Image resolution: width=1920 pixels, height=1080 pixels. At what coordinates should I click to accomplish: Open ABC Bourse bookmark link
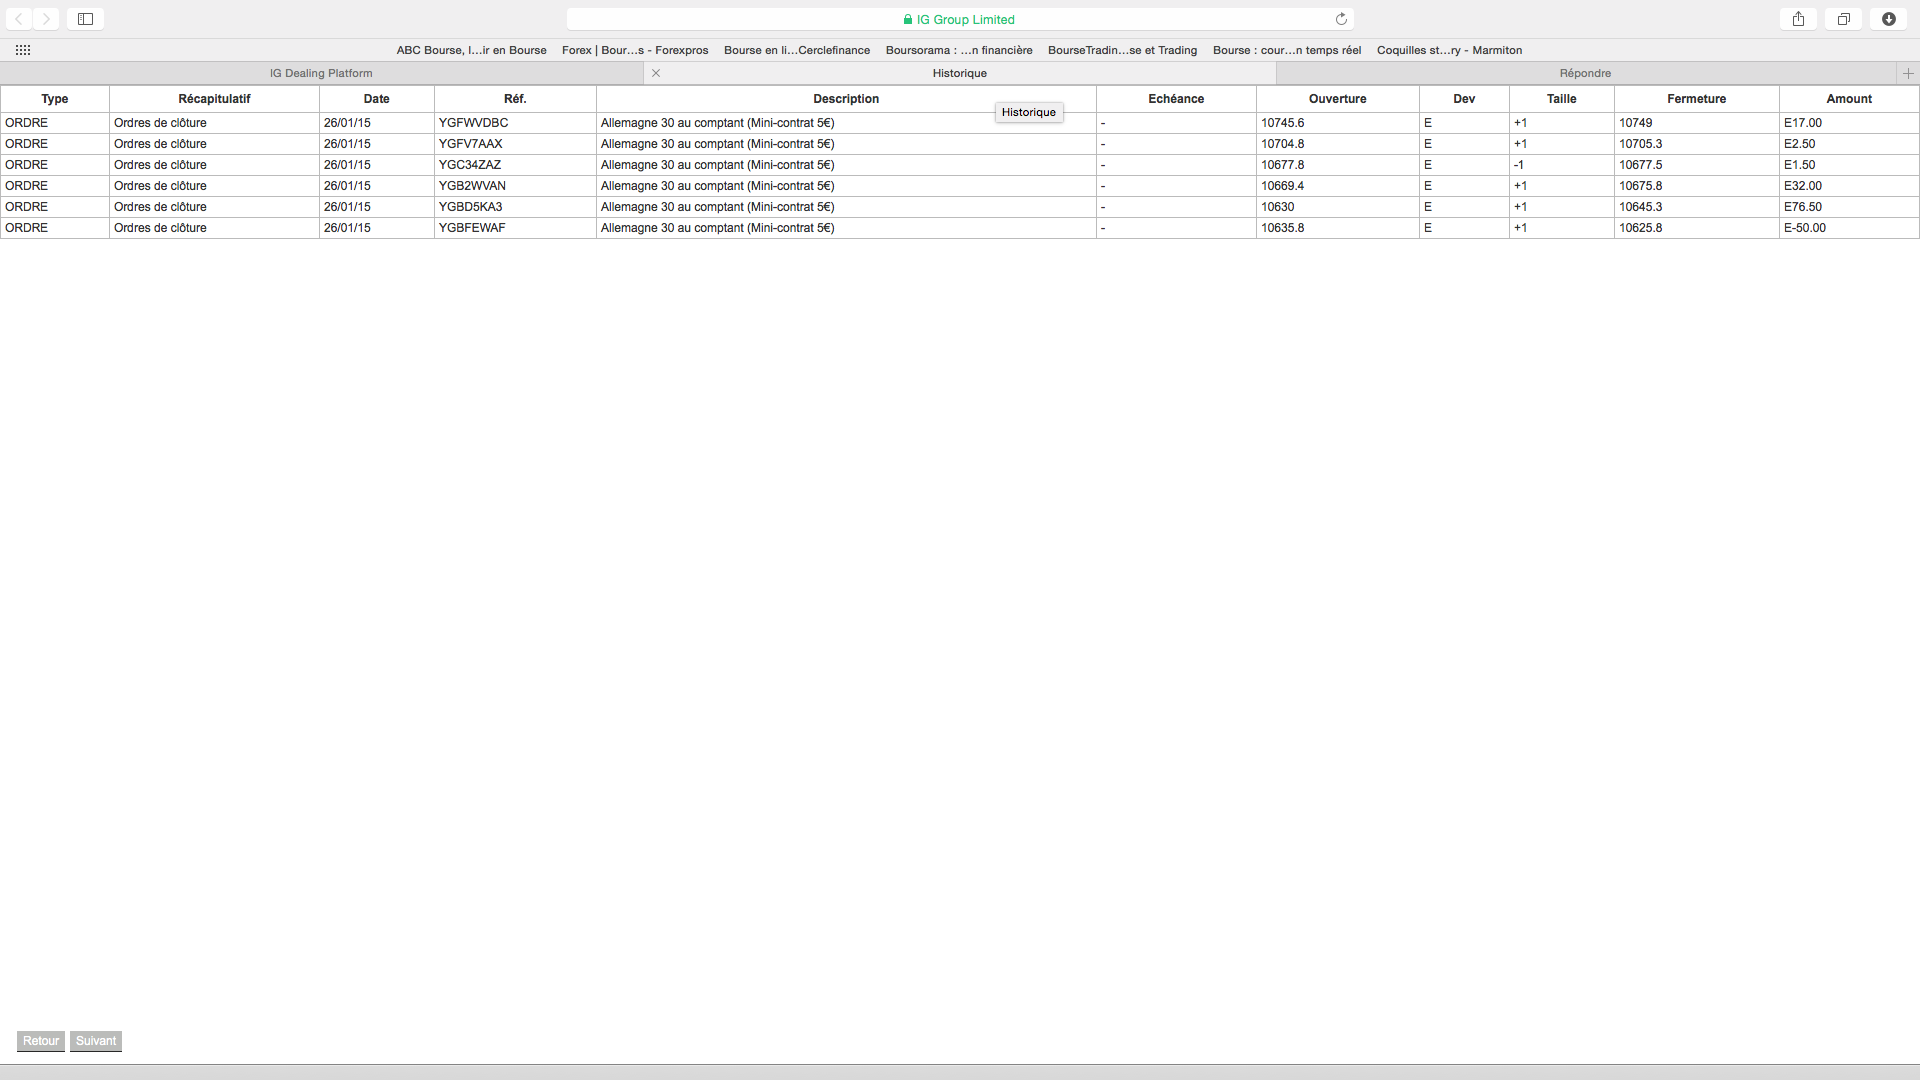click(x=471, y=50)
